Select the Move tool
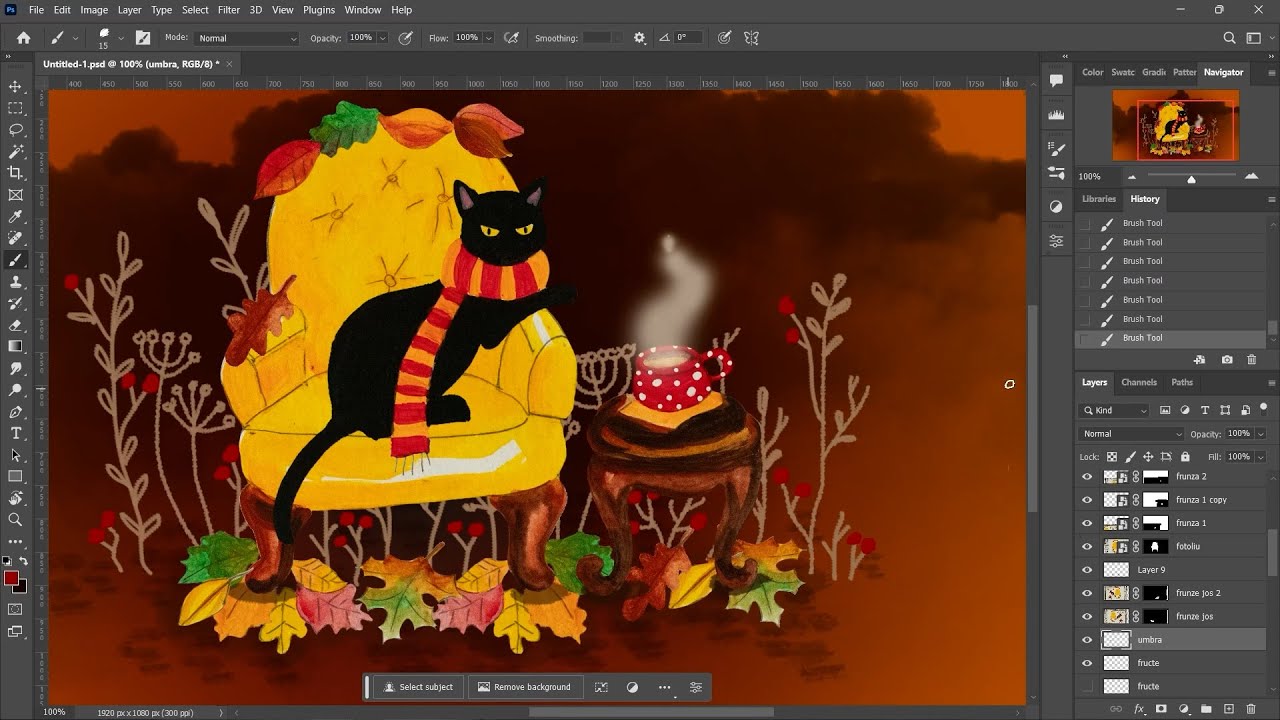Viewport: 1280px width, 720px height. [15, 87]
